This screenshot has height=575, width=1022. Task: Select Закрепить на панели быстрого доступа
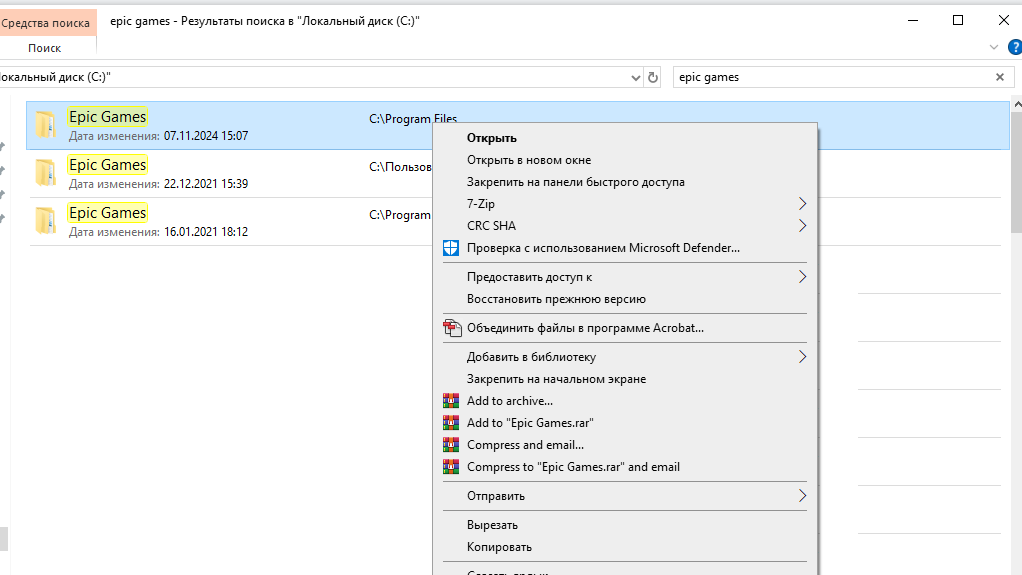point(576,182)
